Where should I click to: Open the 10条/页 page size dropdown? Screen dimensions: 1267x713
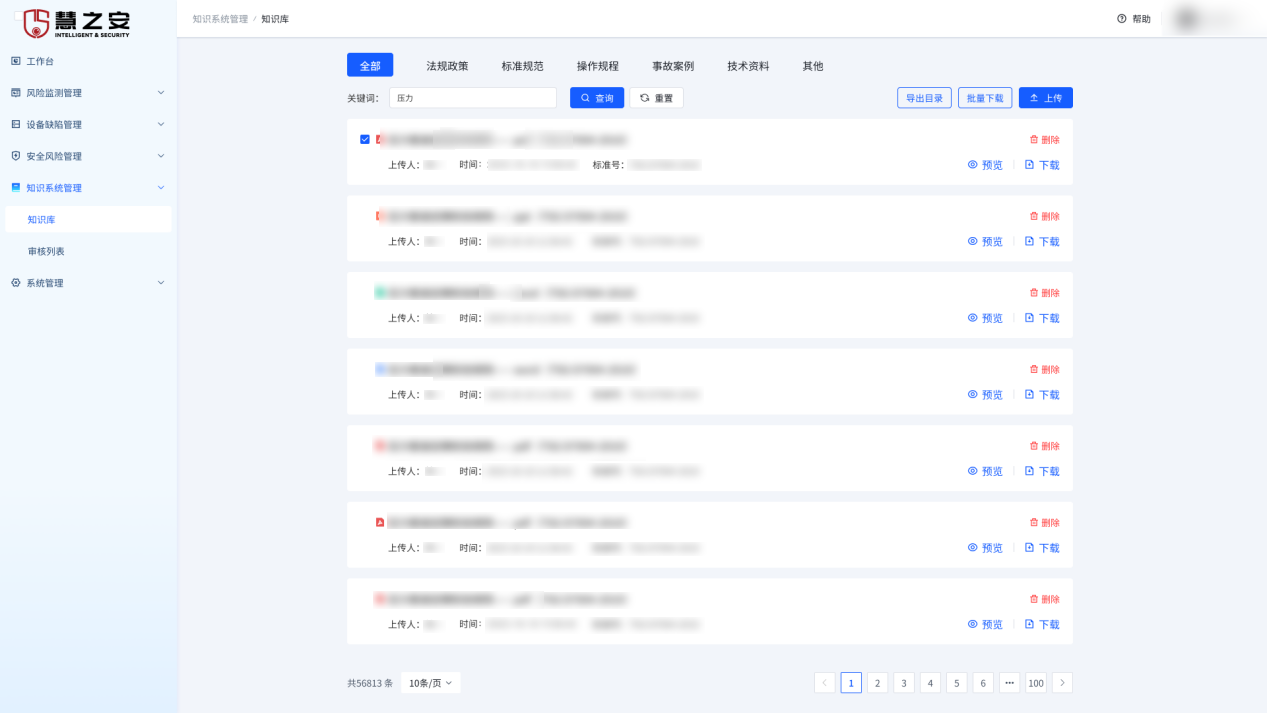pos(430,683)
